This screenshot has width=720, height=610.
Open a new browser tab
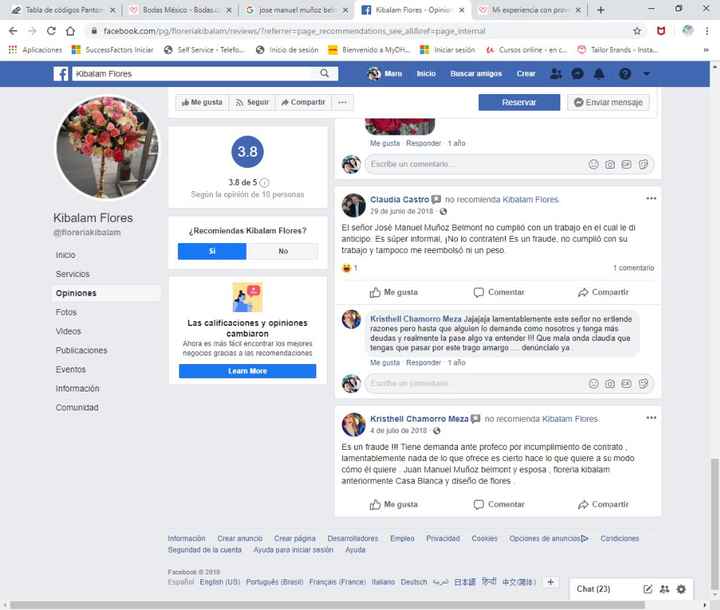click(x=601, y=10)
